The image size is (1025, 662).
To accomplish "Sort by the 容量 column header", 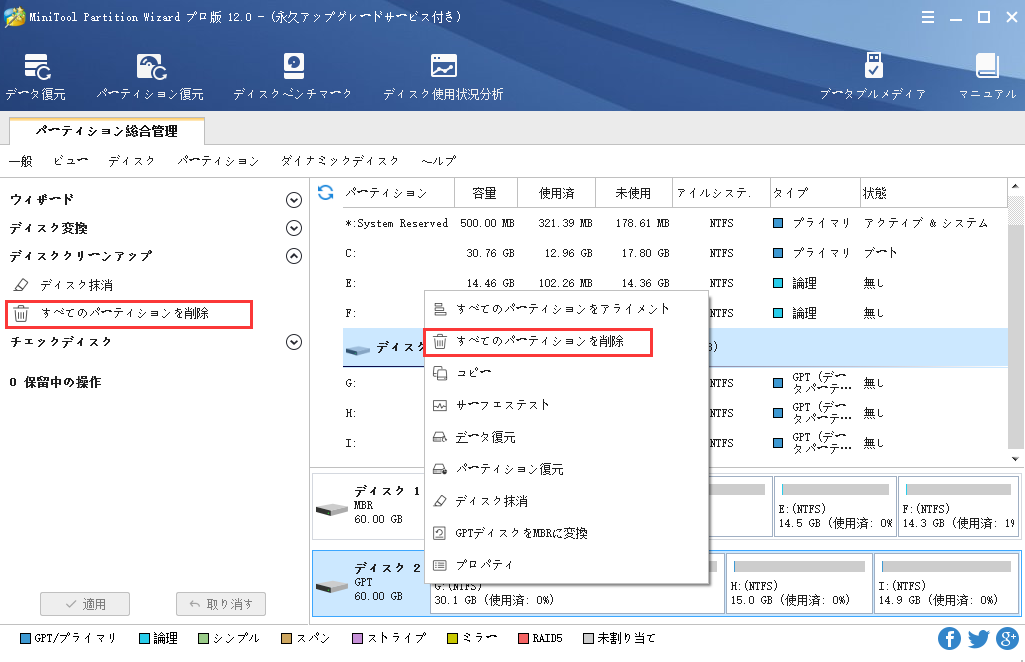I will pos(485,193).
